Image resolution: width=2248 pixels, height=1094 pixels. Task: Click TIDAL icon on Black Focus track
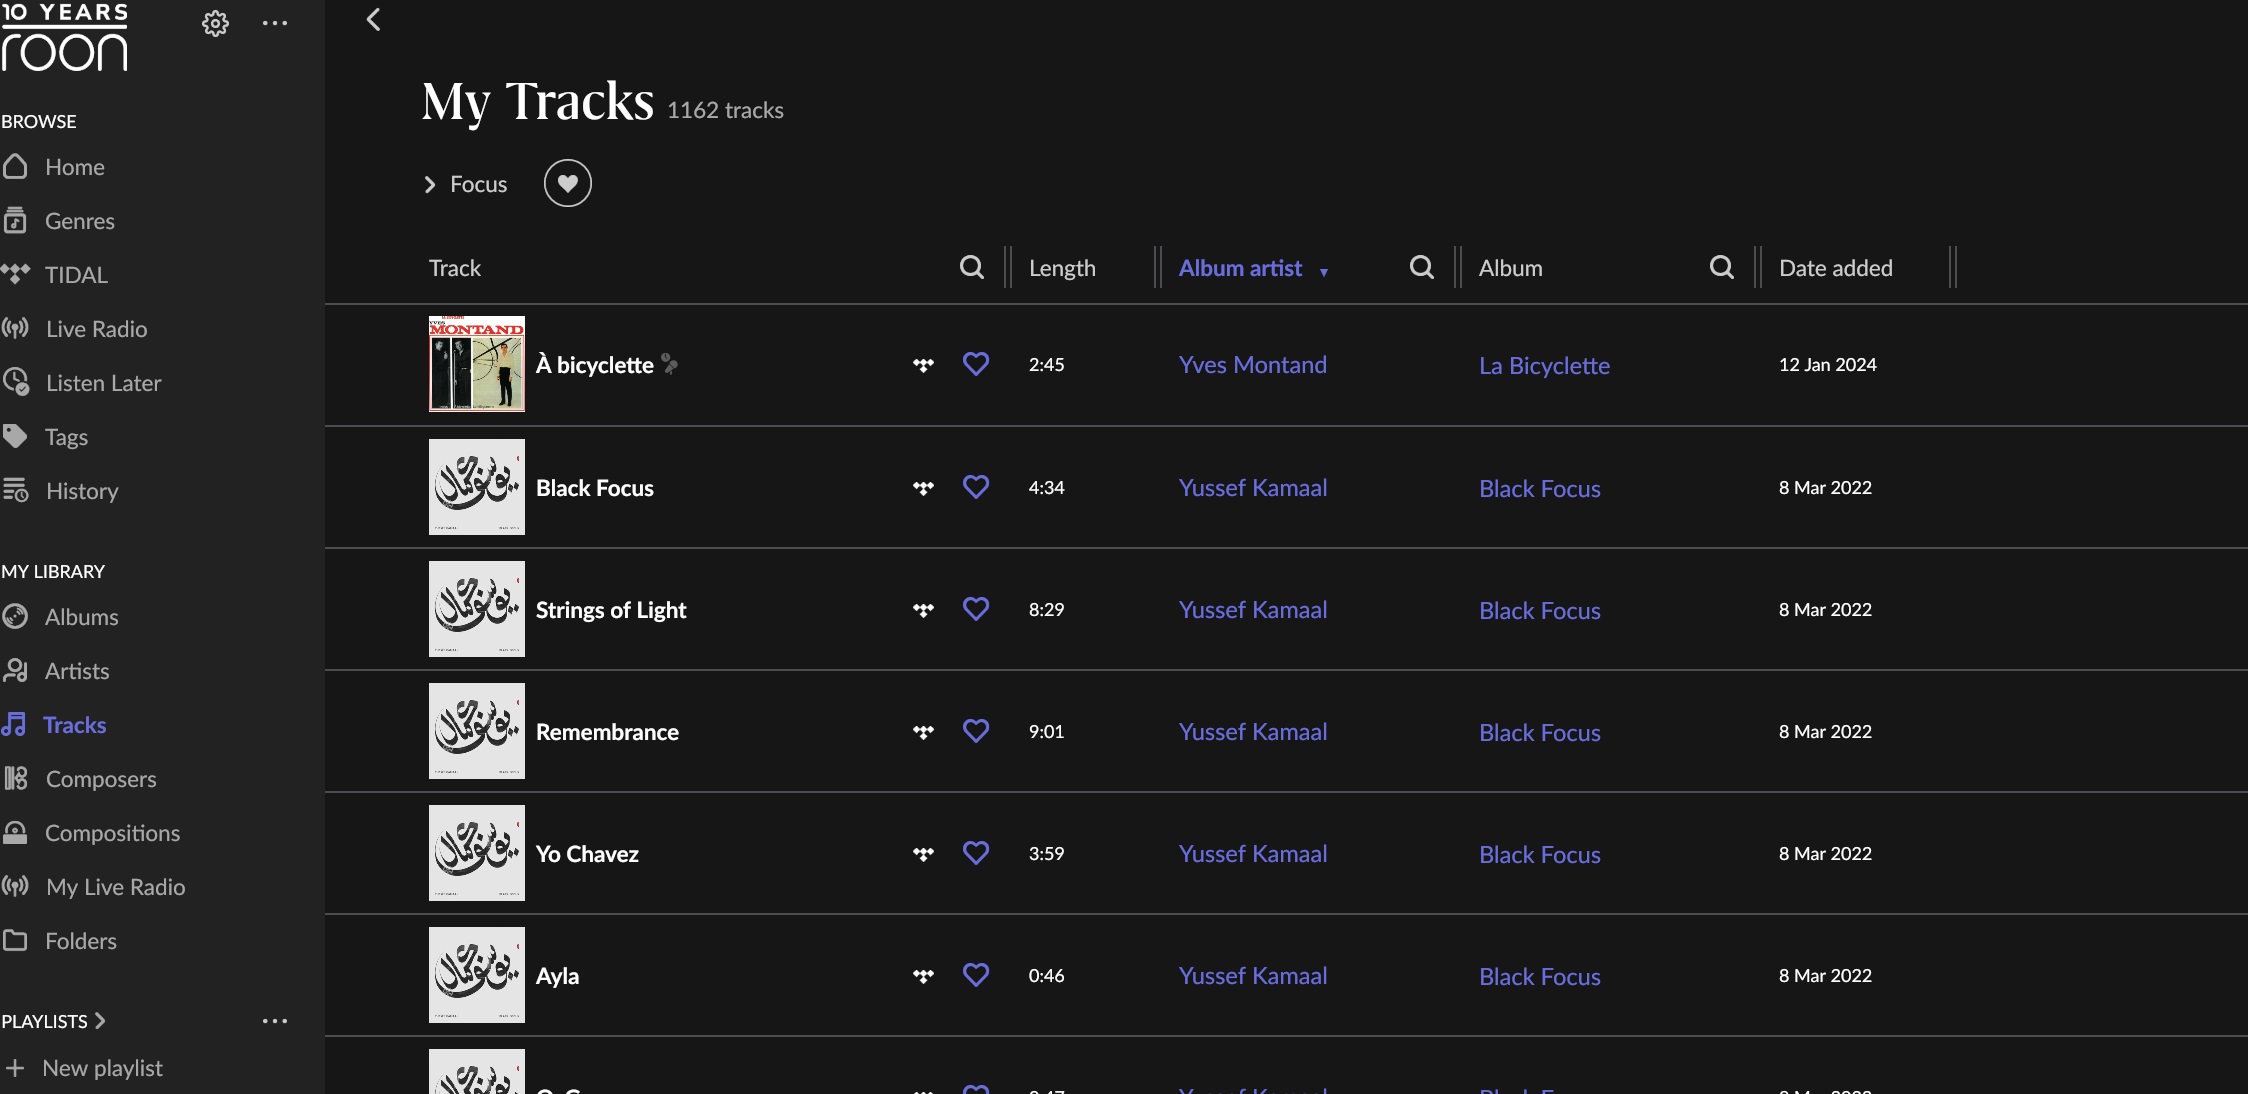(923, 488)
